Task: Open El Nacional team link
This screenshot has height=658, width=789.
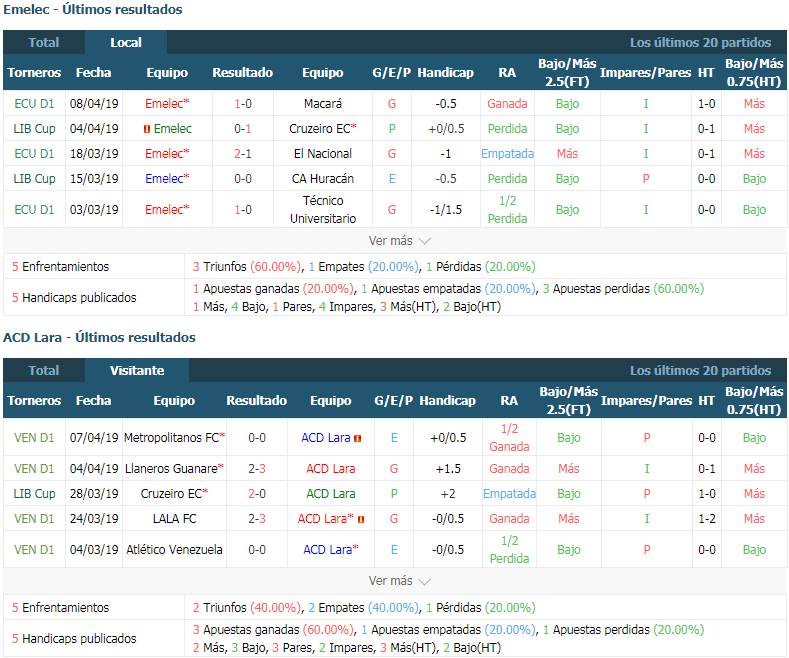Action: pyautogui.click(x=323, y=153)
